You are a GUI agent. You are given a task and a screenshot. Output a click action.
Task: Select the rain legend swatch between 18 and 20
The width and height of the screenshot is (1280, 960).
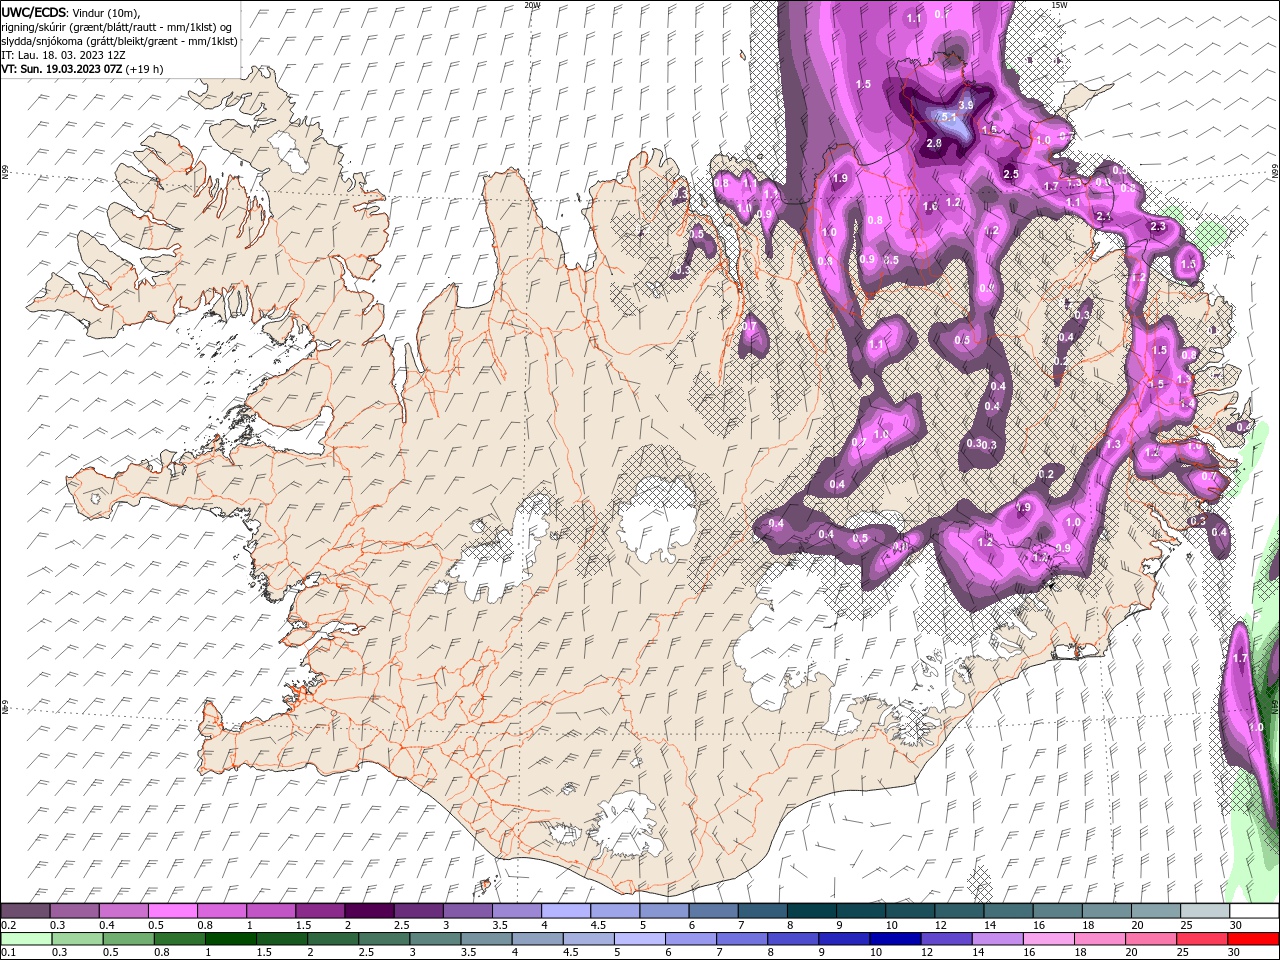coord(1101,939)
